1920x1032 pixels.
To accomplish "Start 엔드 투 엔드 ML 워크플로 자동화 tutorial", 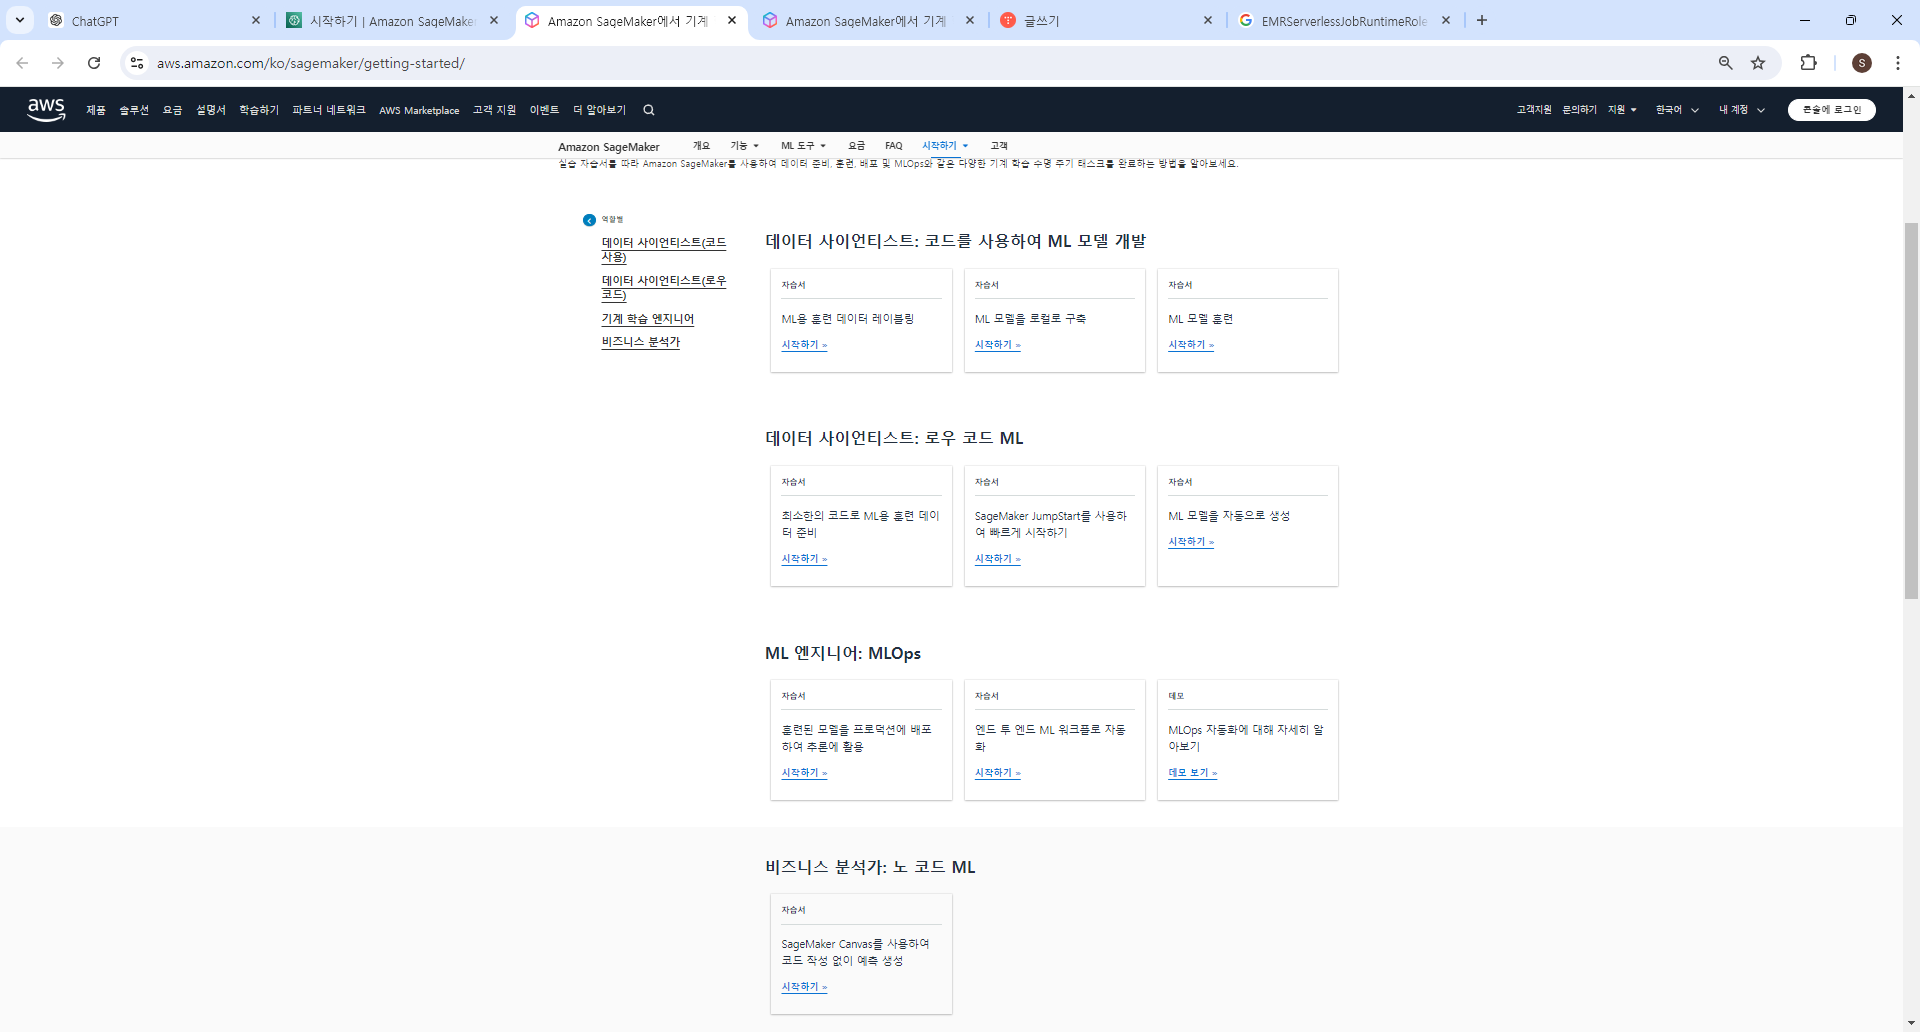I will point(998,773).
